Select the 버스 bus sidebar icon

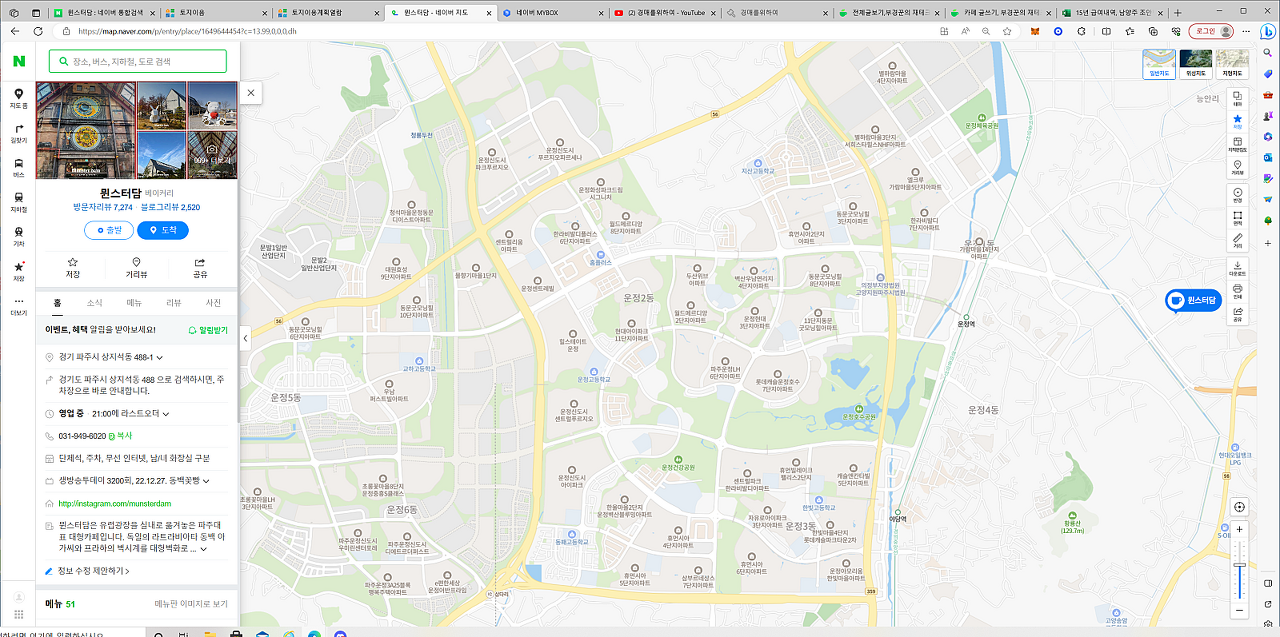(x=18, y=168)
